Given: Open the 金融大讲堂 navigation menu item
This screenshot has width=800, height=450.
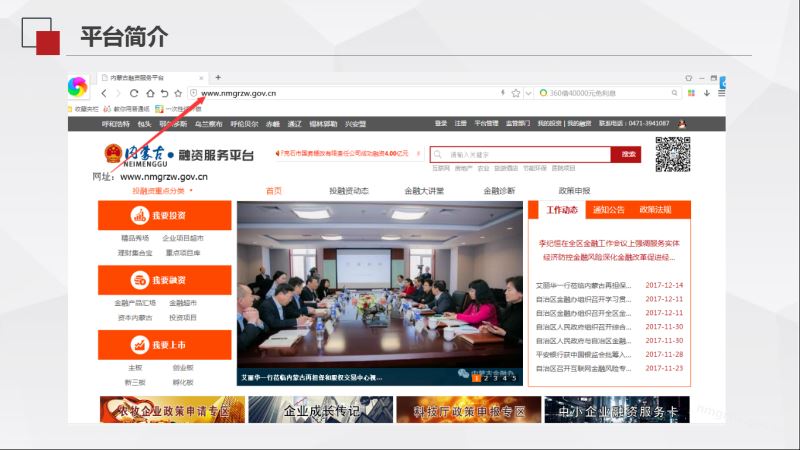Looking at the screenshot, I should click(x=424, y=190).
